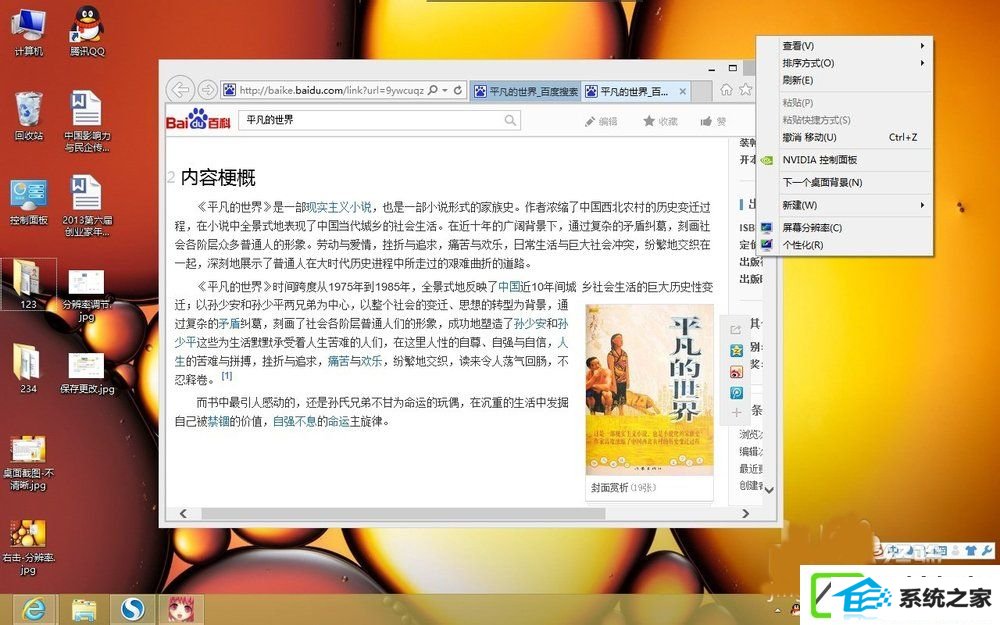Click the browser home icon
The image size is (1000, 625).
[726, 90]
